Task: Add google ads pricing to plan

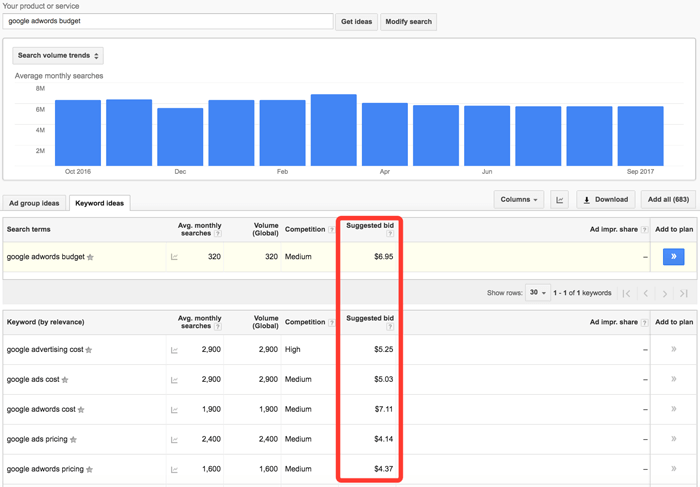Action: pos(674,439)
